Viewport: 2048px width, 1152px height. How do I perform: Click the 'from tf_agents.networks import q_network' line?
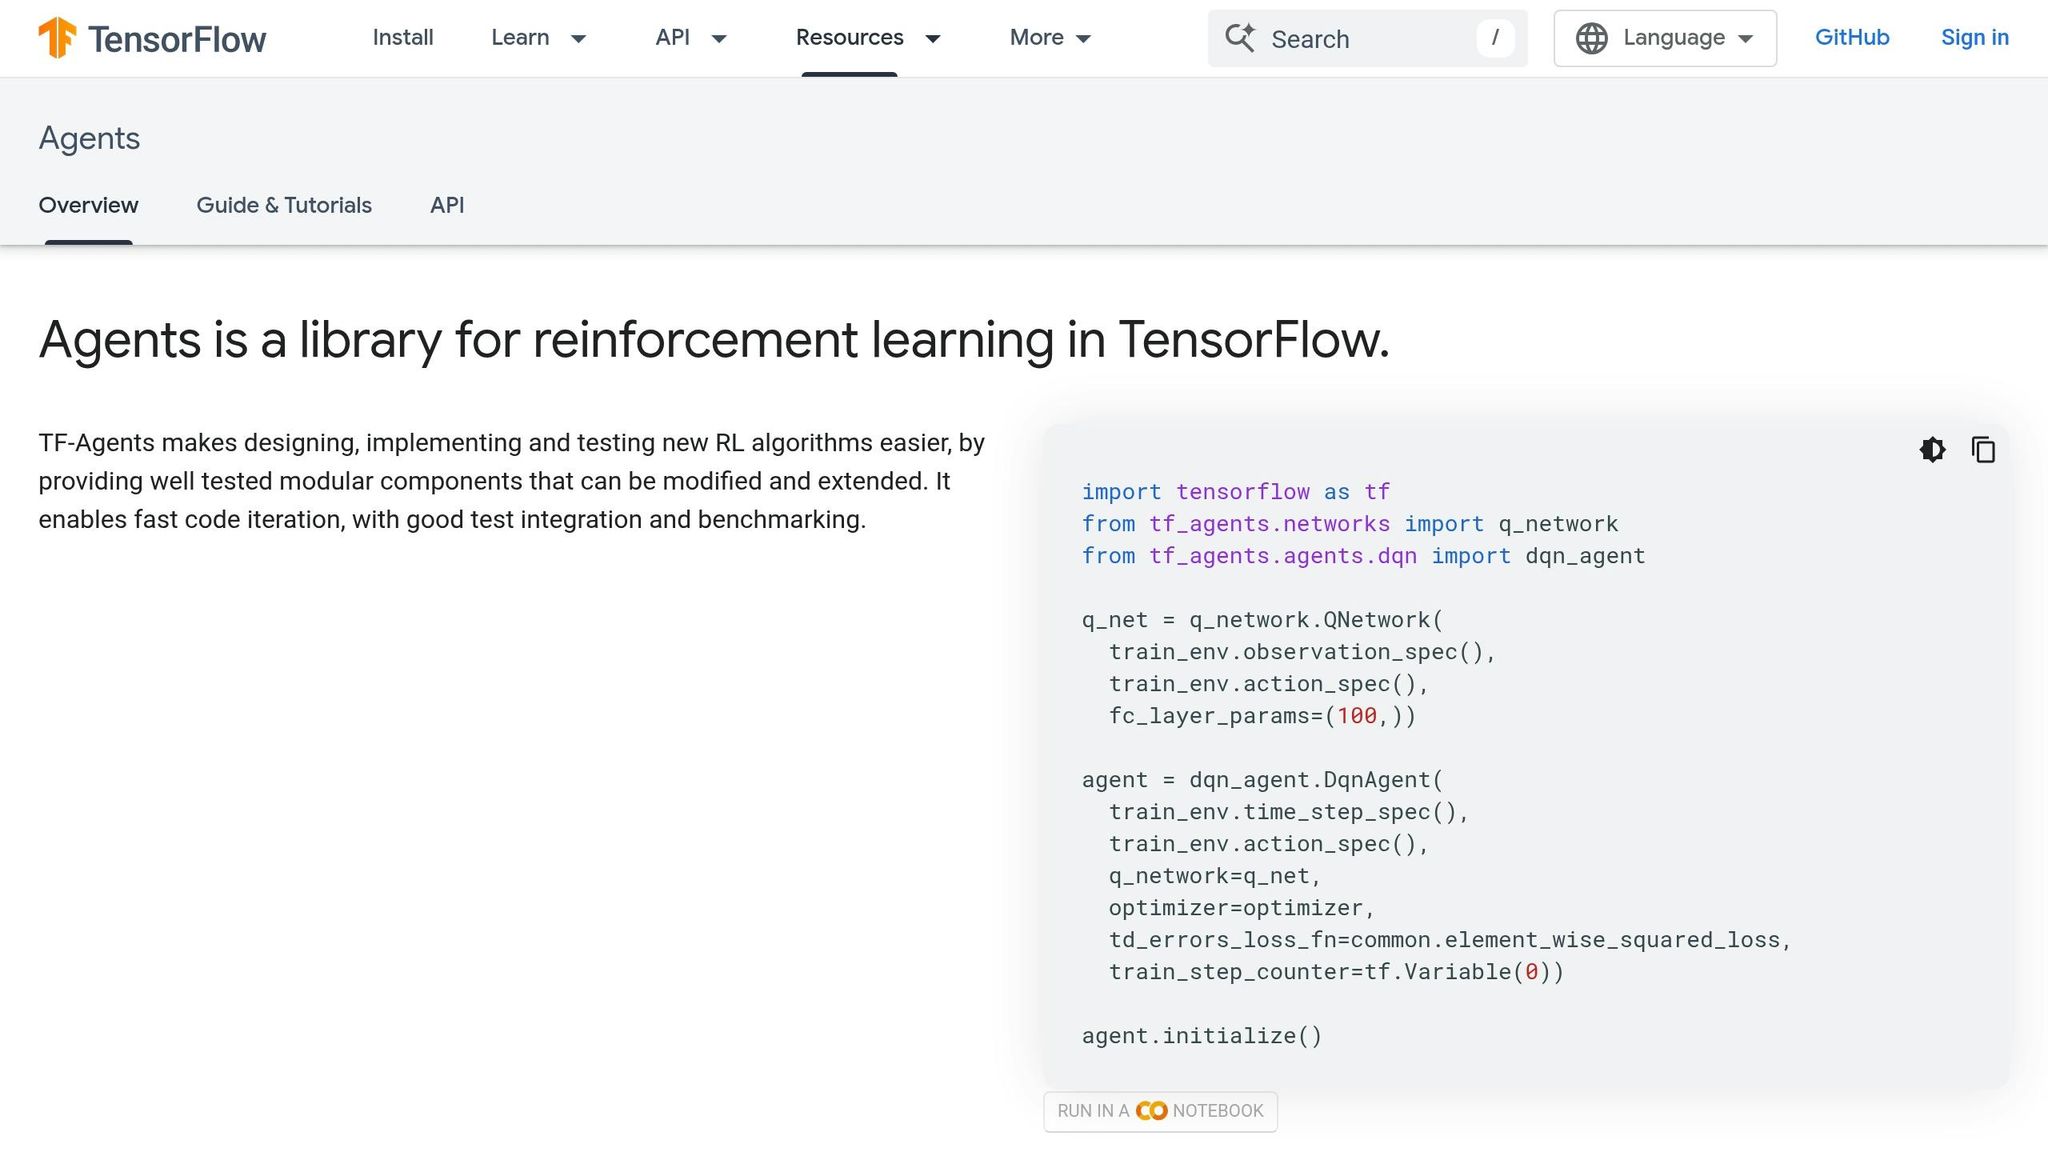tap(1350, 524)
